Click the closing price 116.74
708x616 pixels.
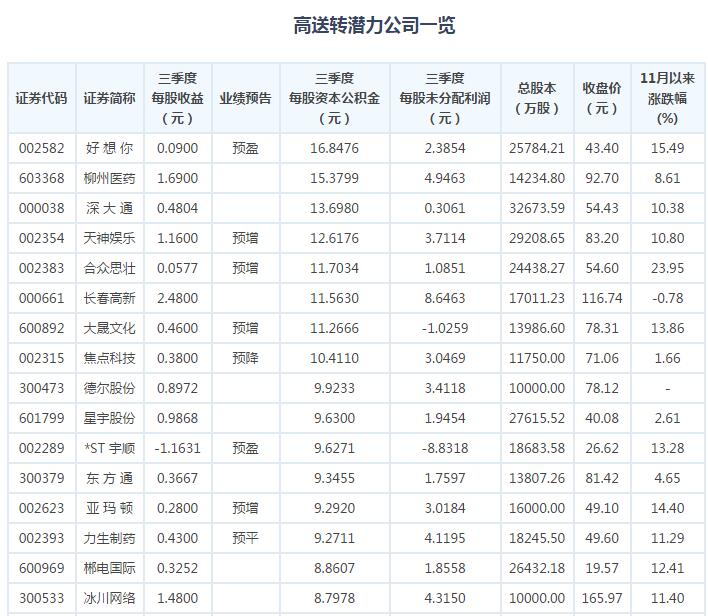pyautogui.click(x=602, y=298)
